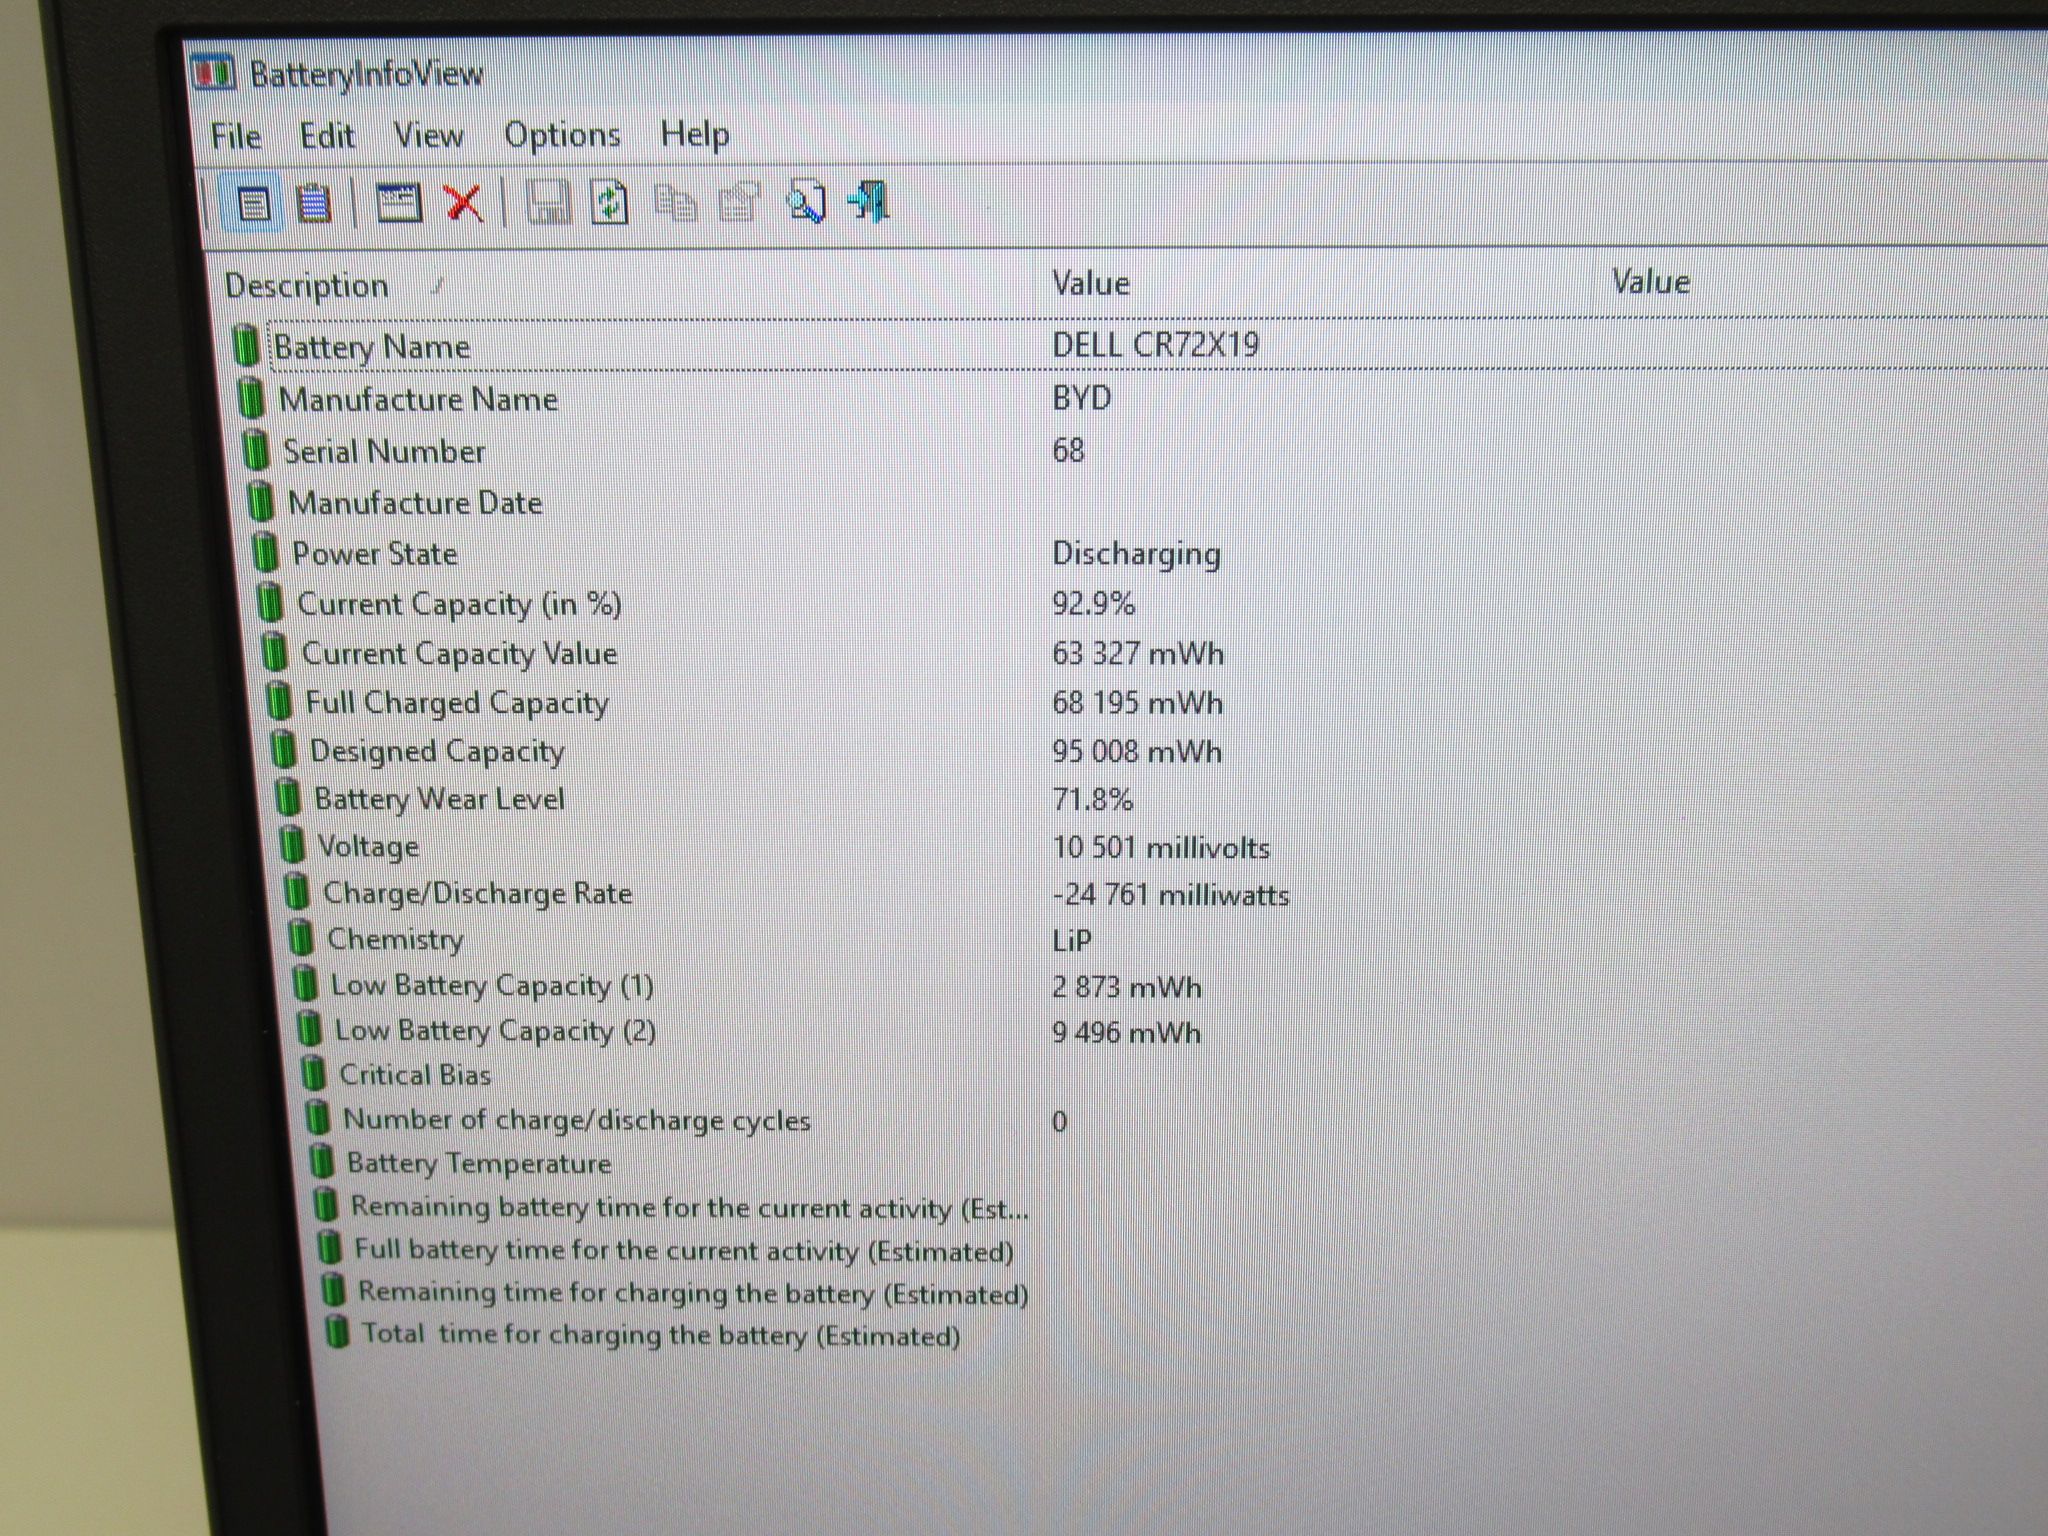Open the window-style options toolbar icon
2048x1536 pixels.
(398, 203)
